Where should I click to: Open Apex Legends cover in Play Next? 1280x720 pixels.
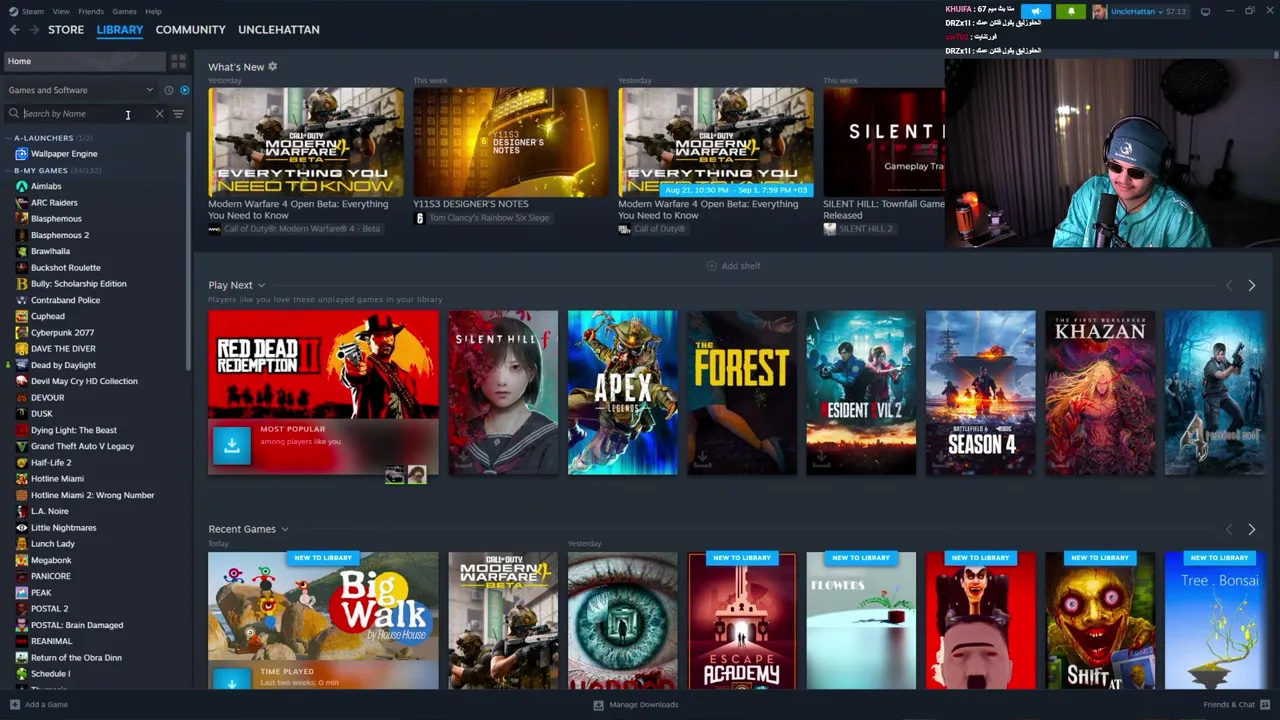(x=622, y=393)
